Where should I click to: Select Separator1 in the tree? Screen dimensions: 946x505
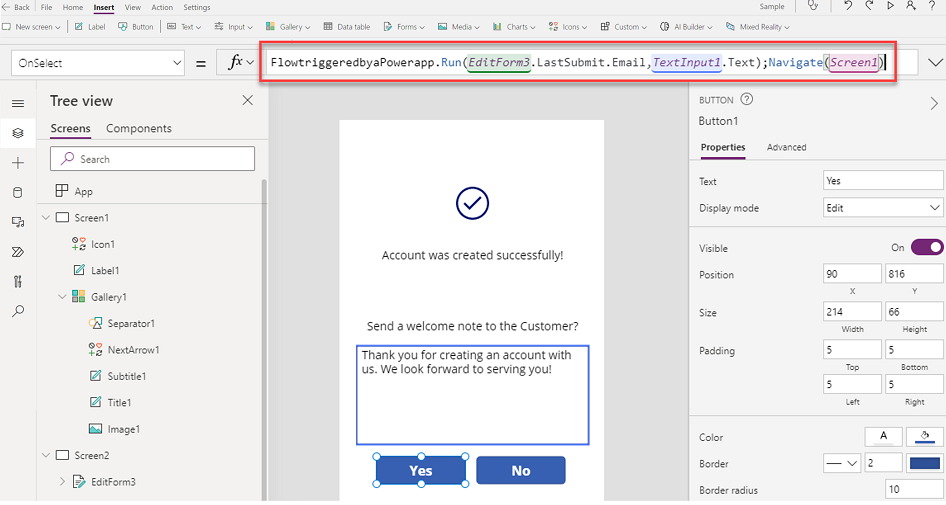pyautogui.click(x=131, y=323)
